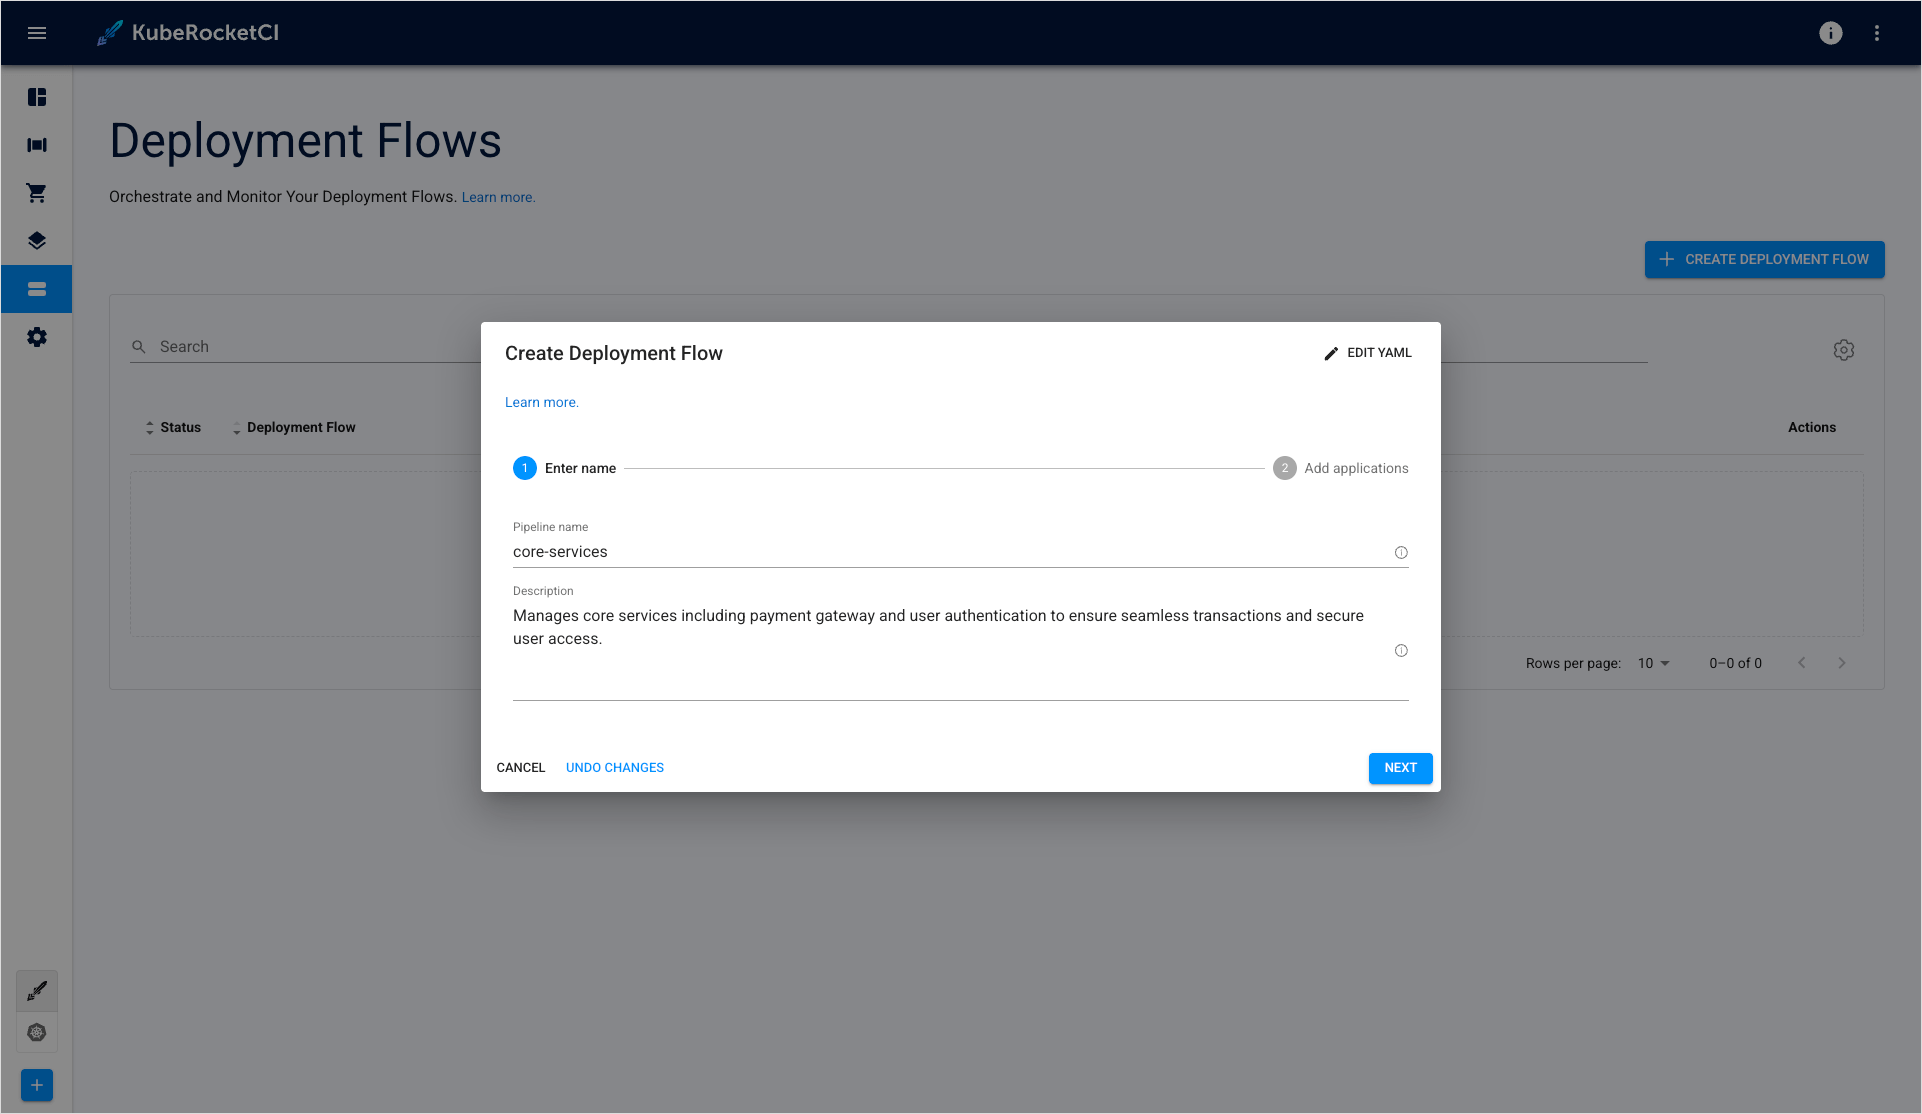Toggle sorting on the Deployment Flow column
Image resolution: width=1922 pixels, height=1114 pixels.
click(236, 427)
